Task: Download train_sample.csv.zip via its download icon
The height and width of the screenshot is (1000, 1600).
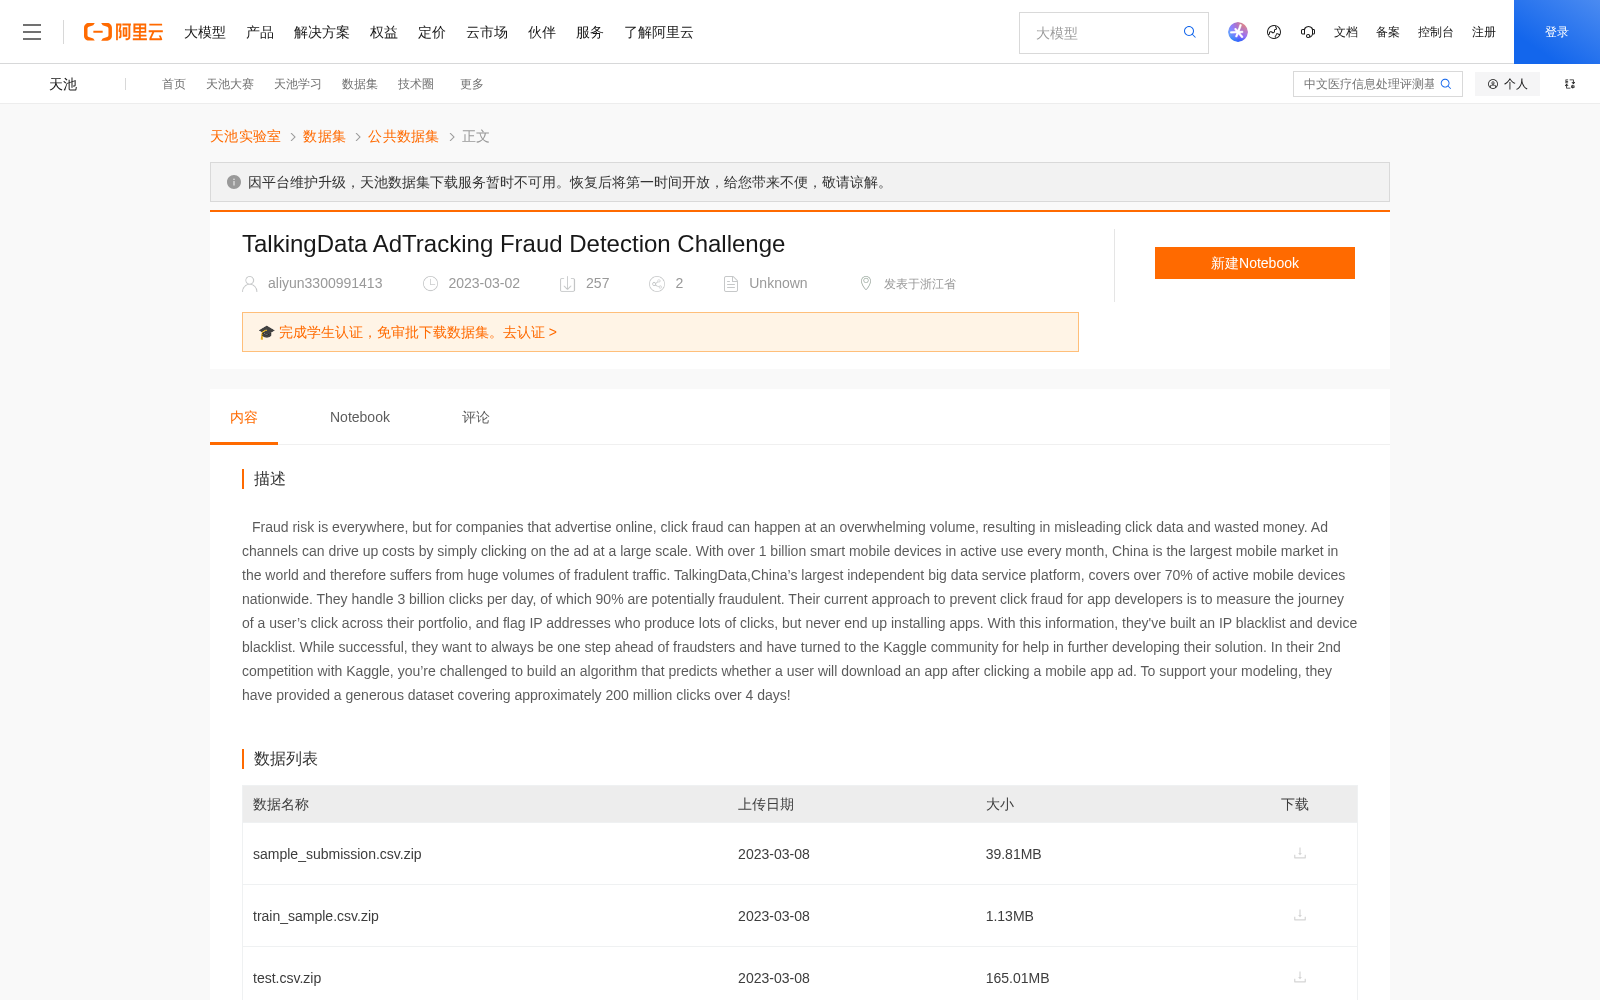Action: 1300,915
